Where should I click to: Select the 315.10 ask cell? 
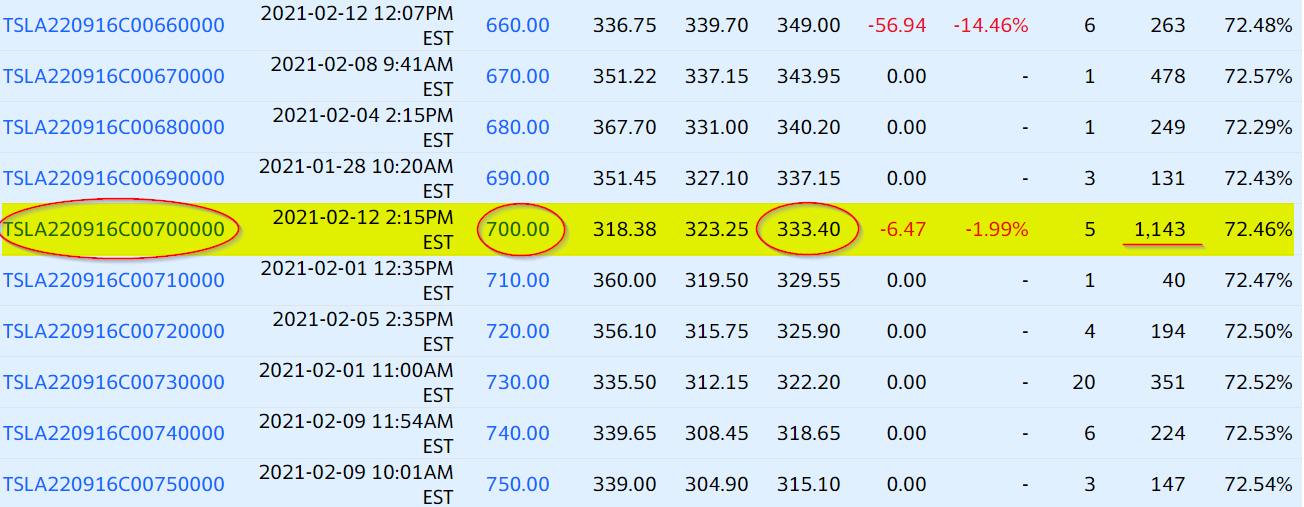point(808,484)
